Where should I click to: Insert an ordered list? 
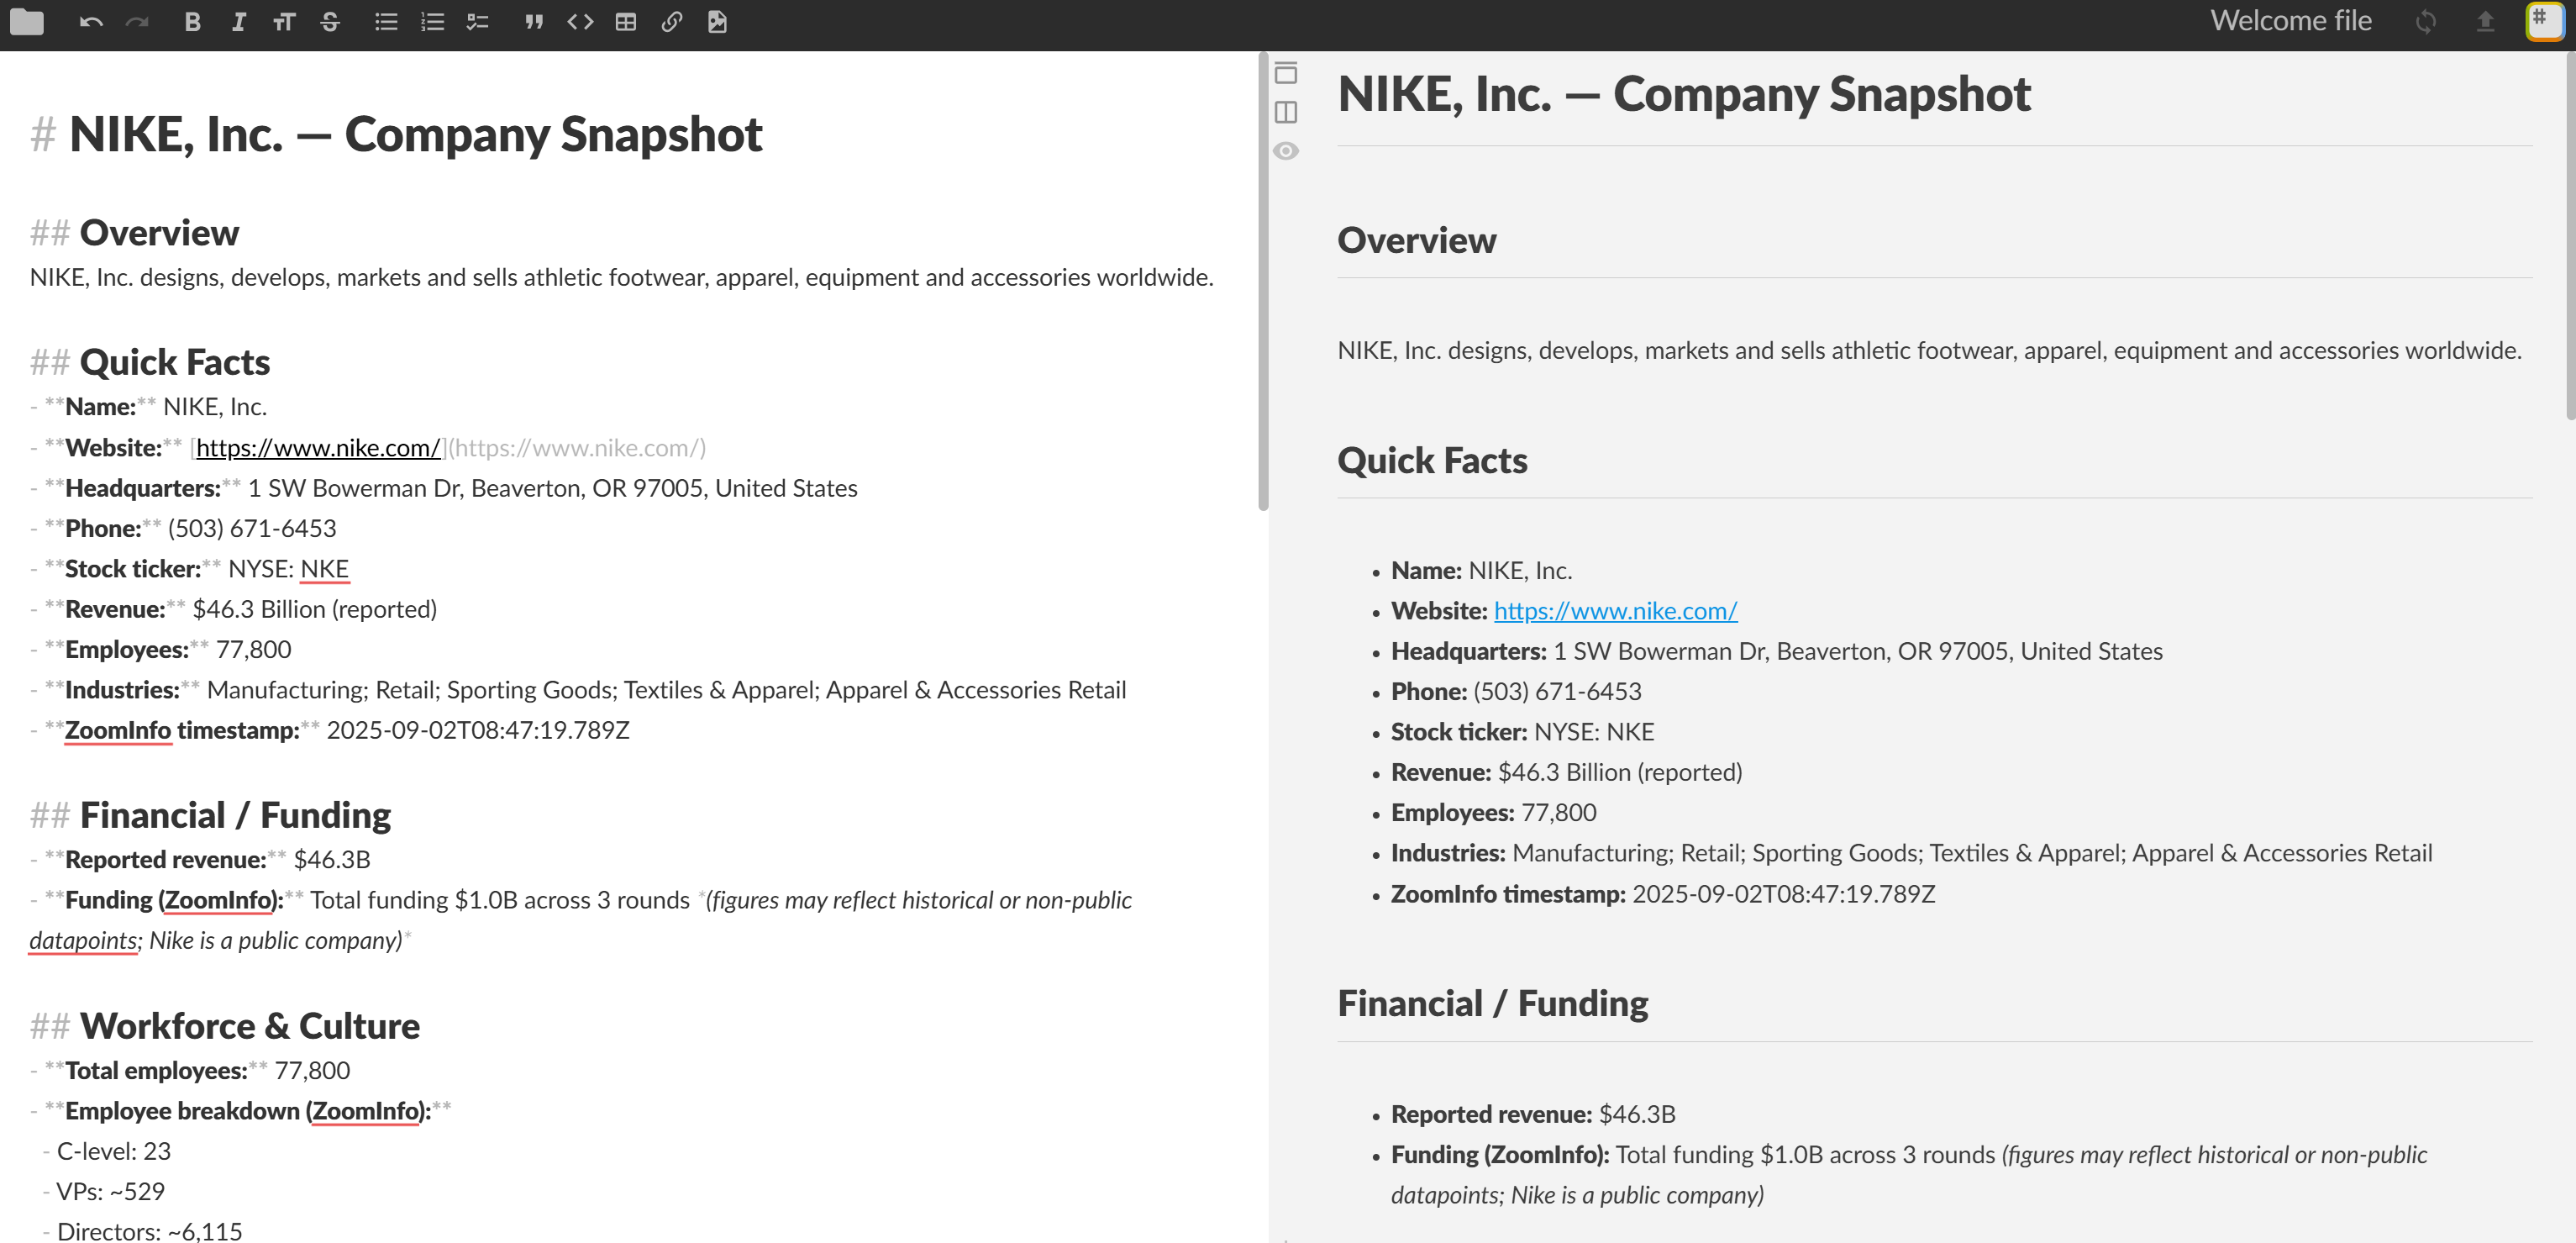[432, 21]
